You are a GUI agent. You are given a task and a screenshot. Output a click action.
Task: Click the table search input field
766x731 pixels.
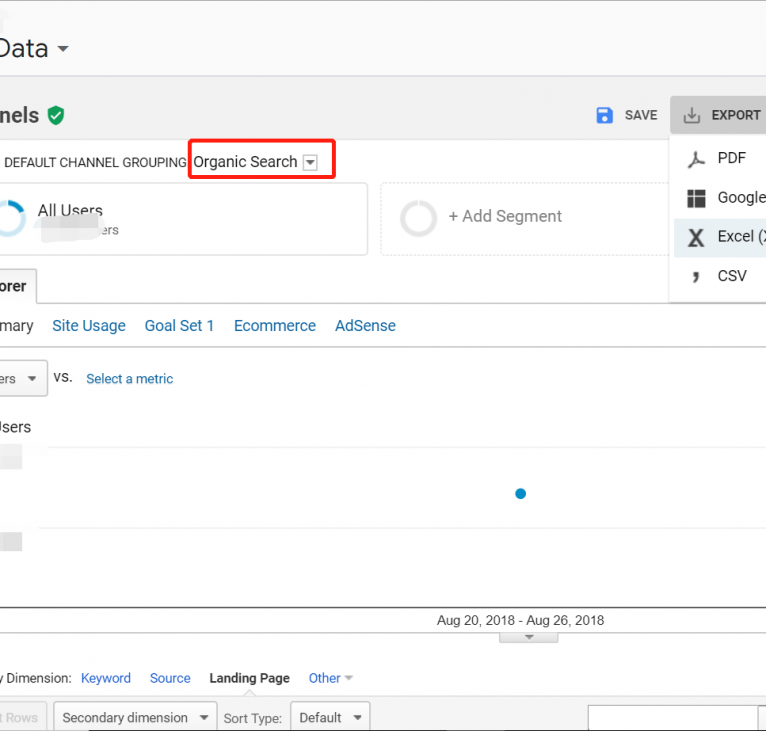pyautogui.click(x=672, y=717)
